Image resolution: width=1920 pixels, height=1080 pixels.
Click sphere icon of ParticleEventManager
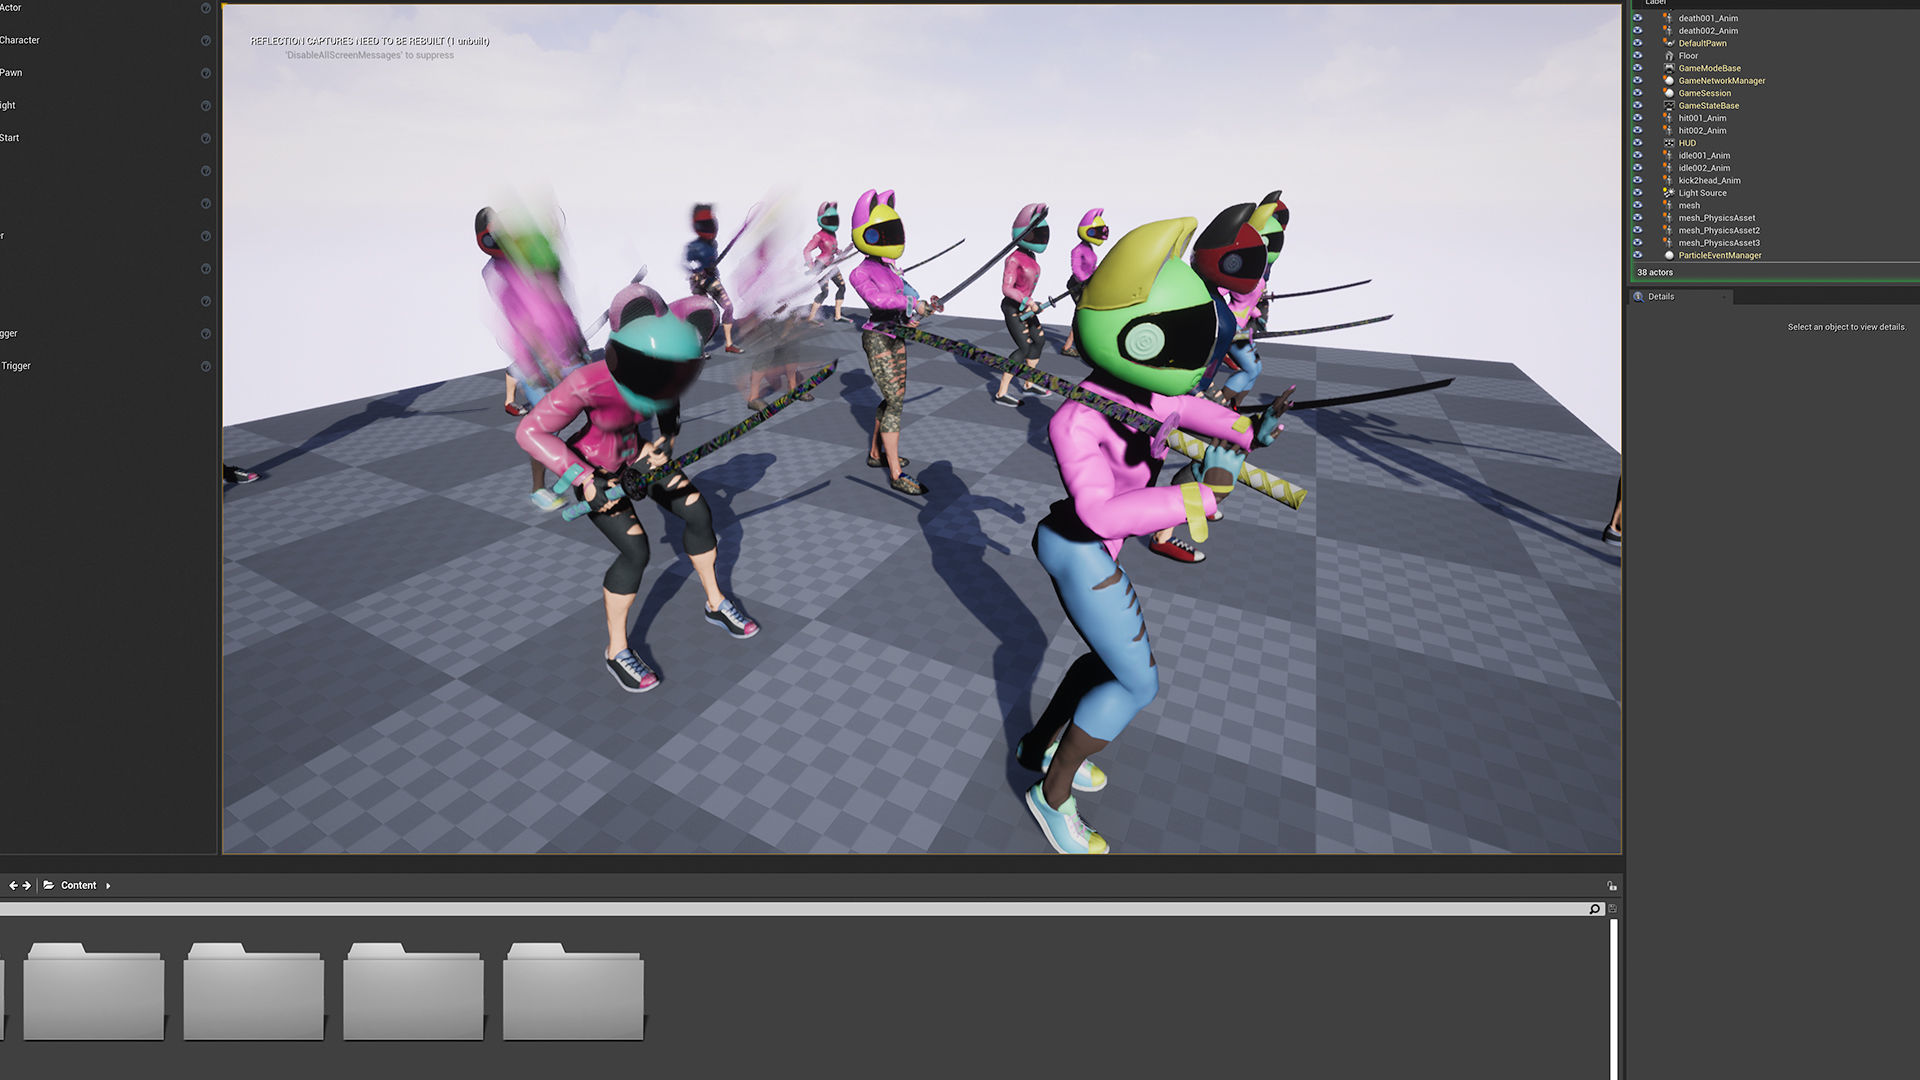(1668, 256)
